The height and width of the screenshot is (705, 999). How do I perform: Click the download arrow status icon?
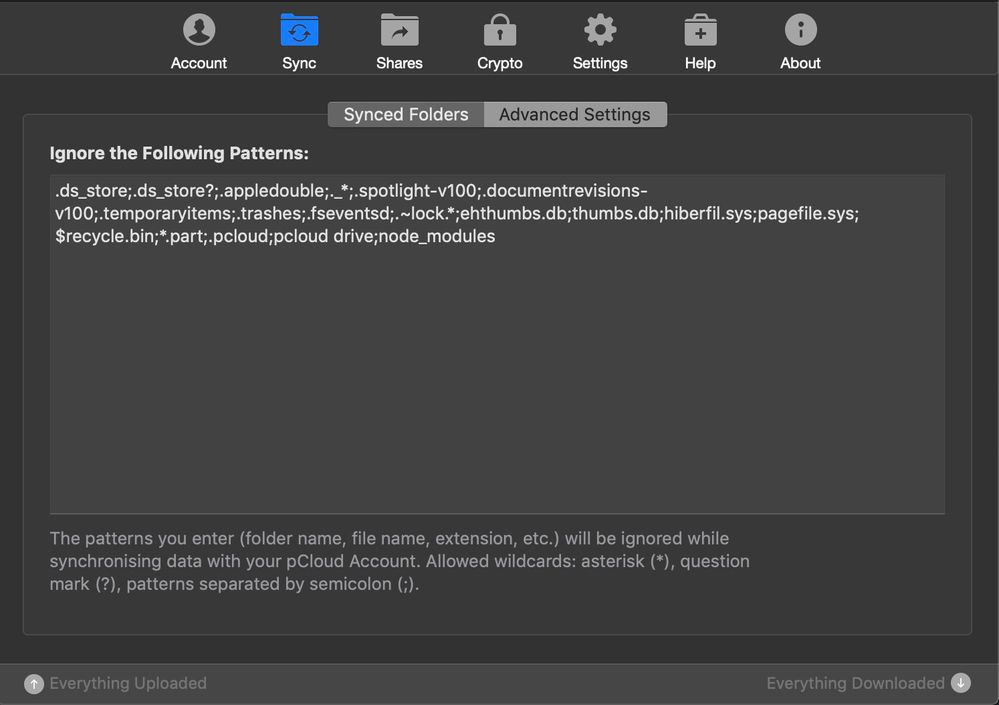coord(961,683)
